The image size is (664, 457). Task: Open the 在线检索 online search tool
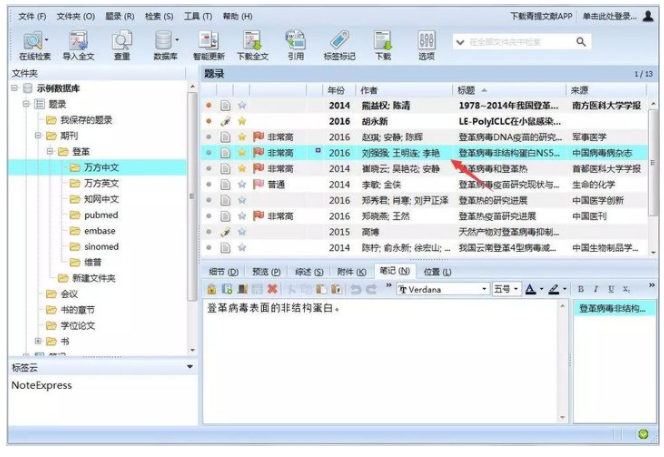coord(34,45)
